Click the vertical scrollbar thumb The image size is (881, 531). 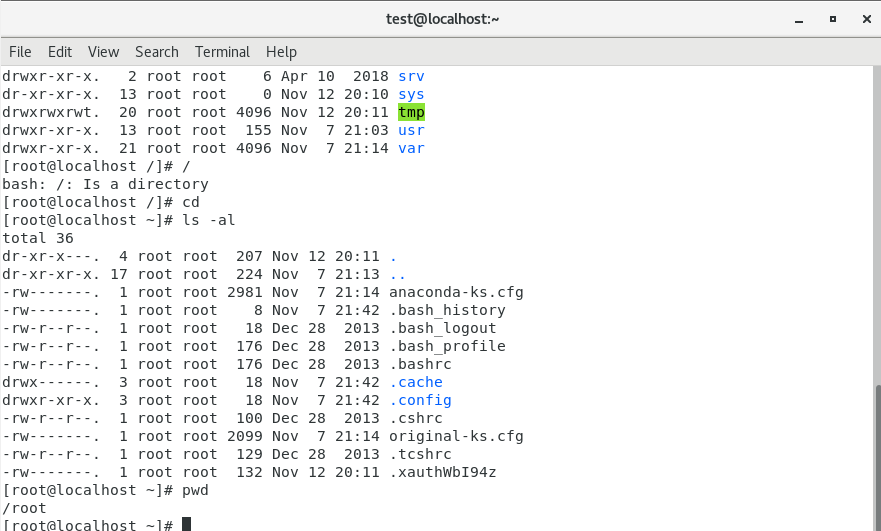[878, 457]
